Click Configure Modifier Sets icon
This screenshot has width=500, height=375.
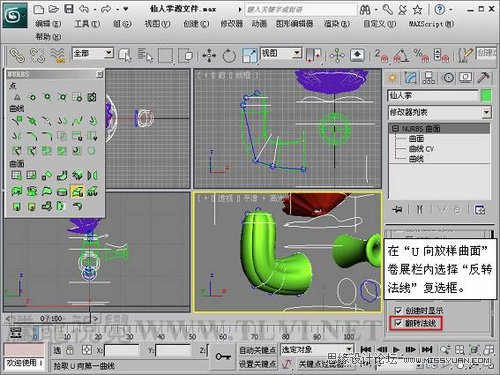[x=480, y=210]
